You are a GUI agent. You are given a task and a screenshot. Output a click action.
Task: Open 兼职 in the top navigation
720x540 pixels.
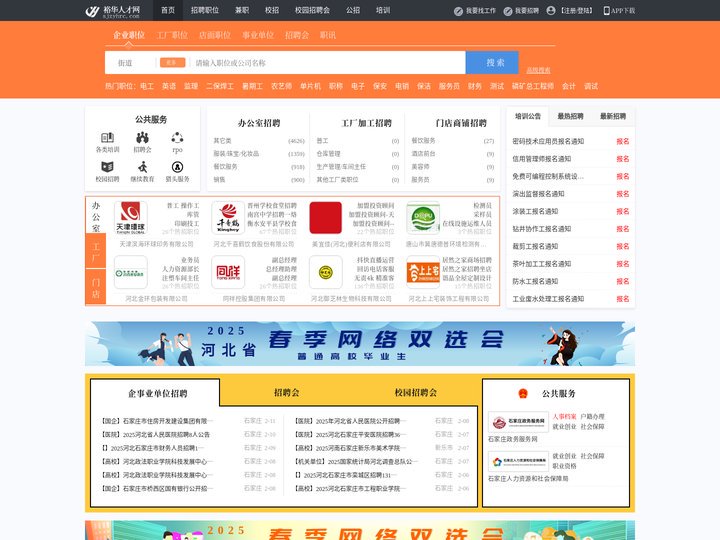click(242, 10)
